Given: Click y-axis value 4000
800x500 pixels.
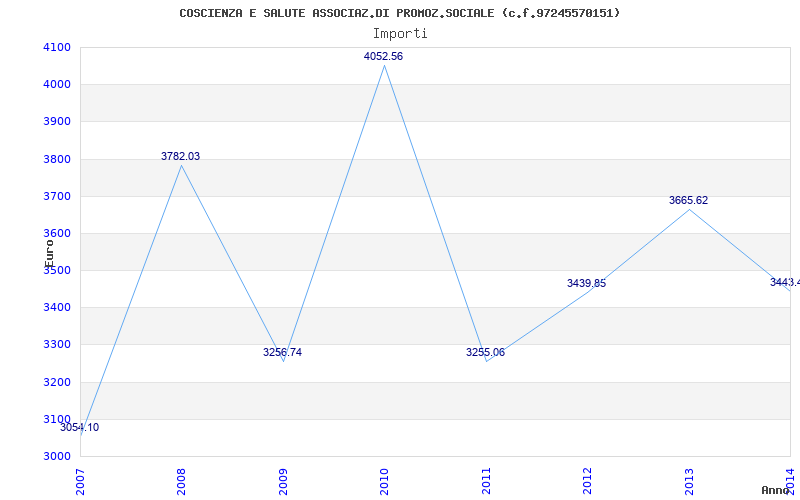Looking at the screenshot, I should [58, 85].
